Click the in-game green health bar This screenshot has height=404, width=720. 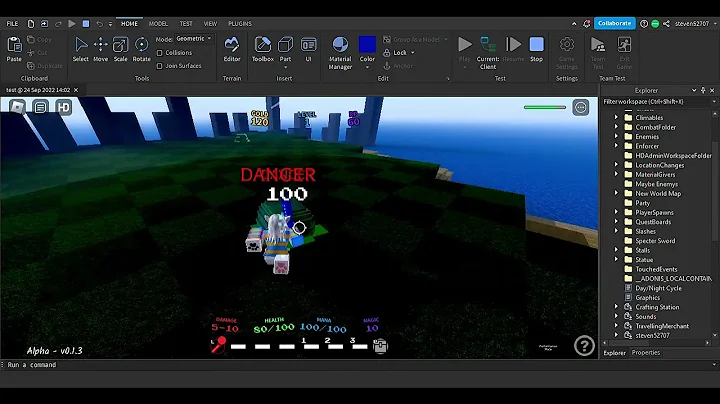(x=545, y=107)
